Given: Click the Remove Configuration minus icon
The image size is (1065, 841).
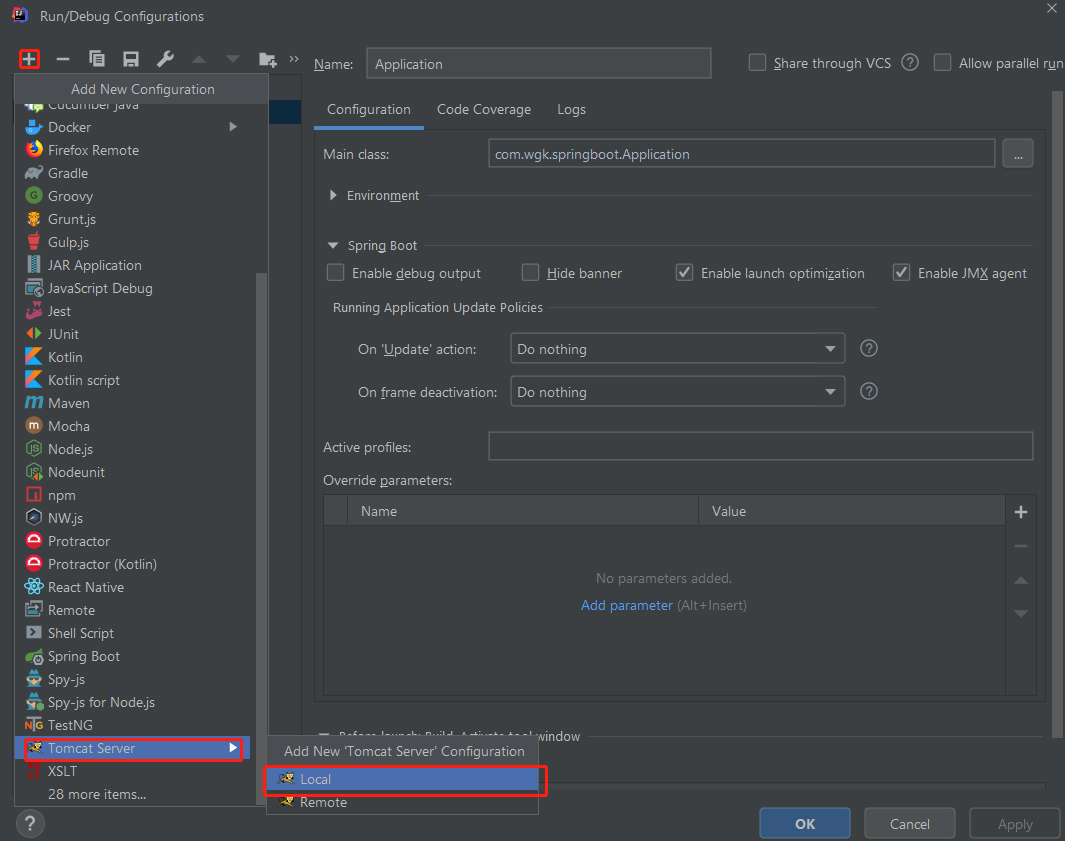Looking at the screenshot, I should pyautogui.click(x=63, y=60).
